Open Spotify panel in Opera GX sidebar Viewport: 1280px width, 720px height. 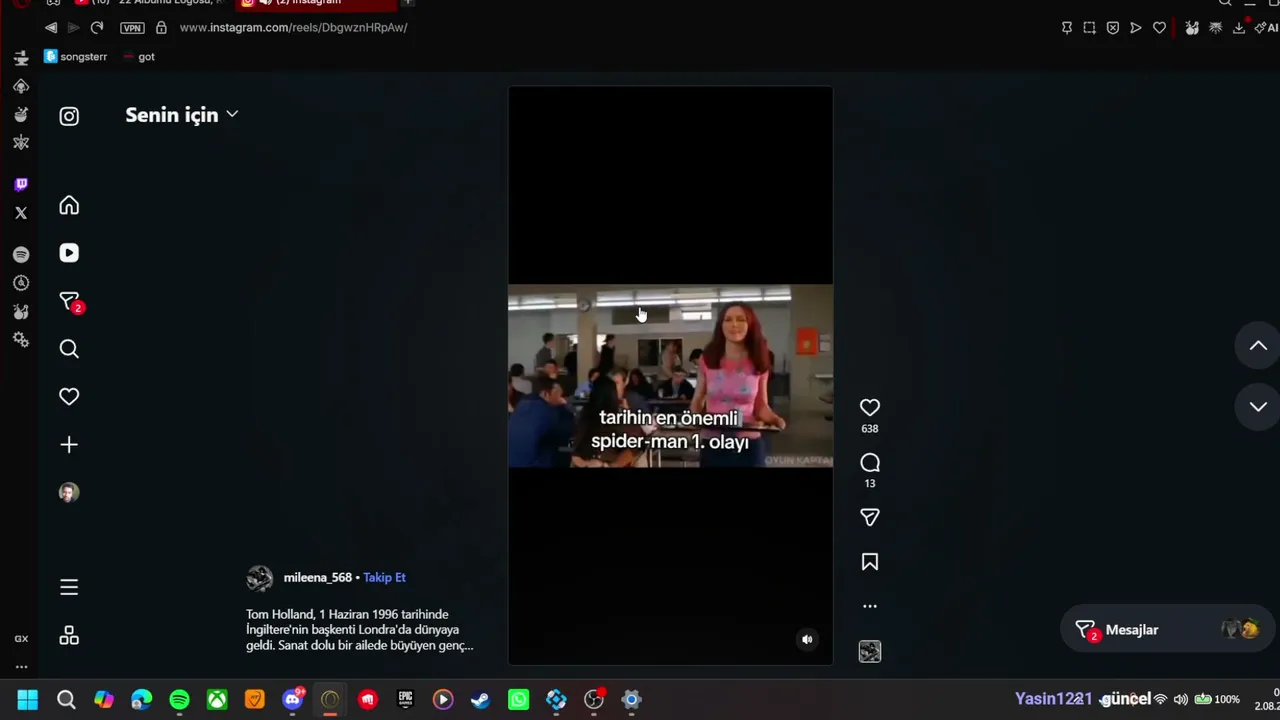21,255
